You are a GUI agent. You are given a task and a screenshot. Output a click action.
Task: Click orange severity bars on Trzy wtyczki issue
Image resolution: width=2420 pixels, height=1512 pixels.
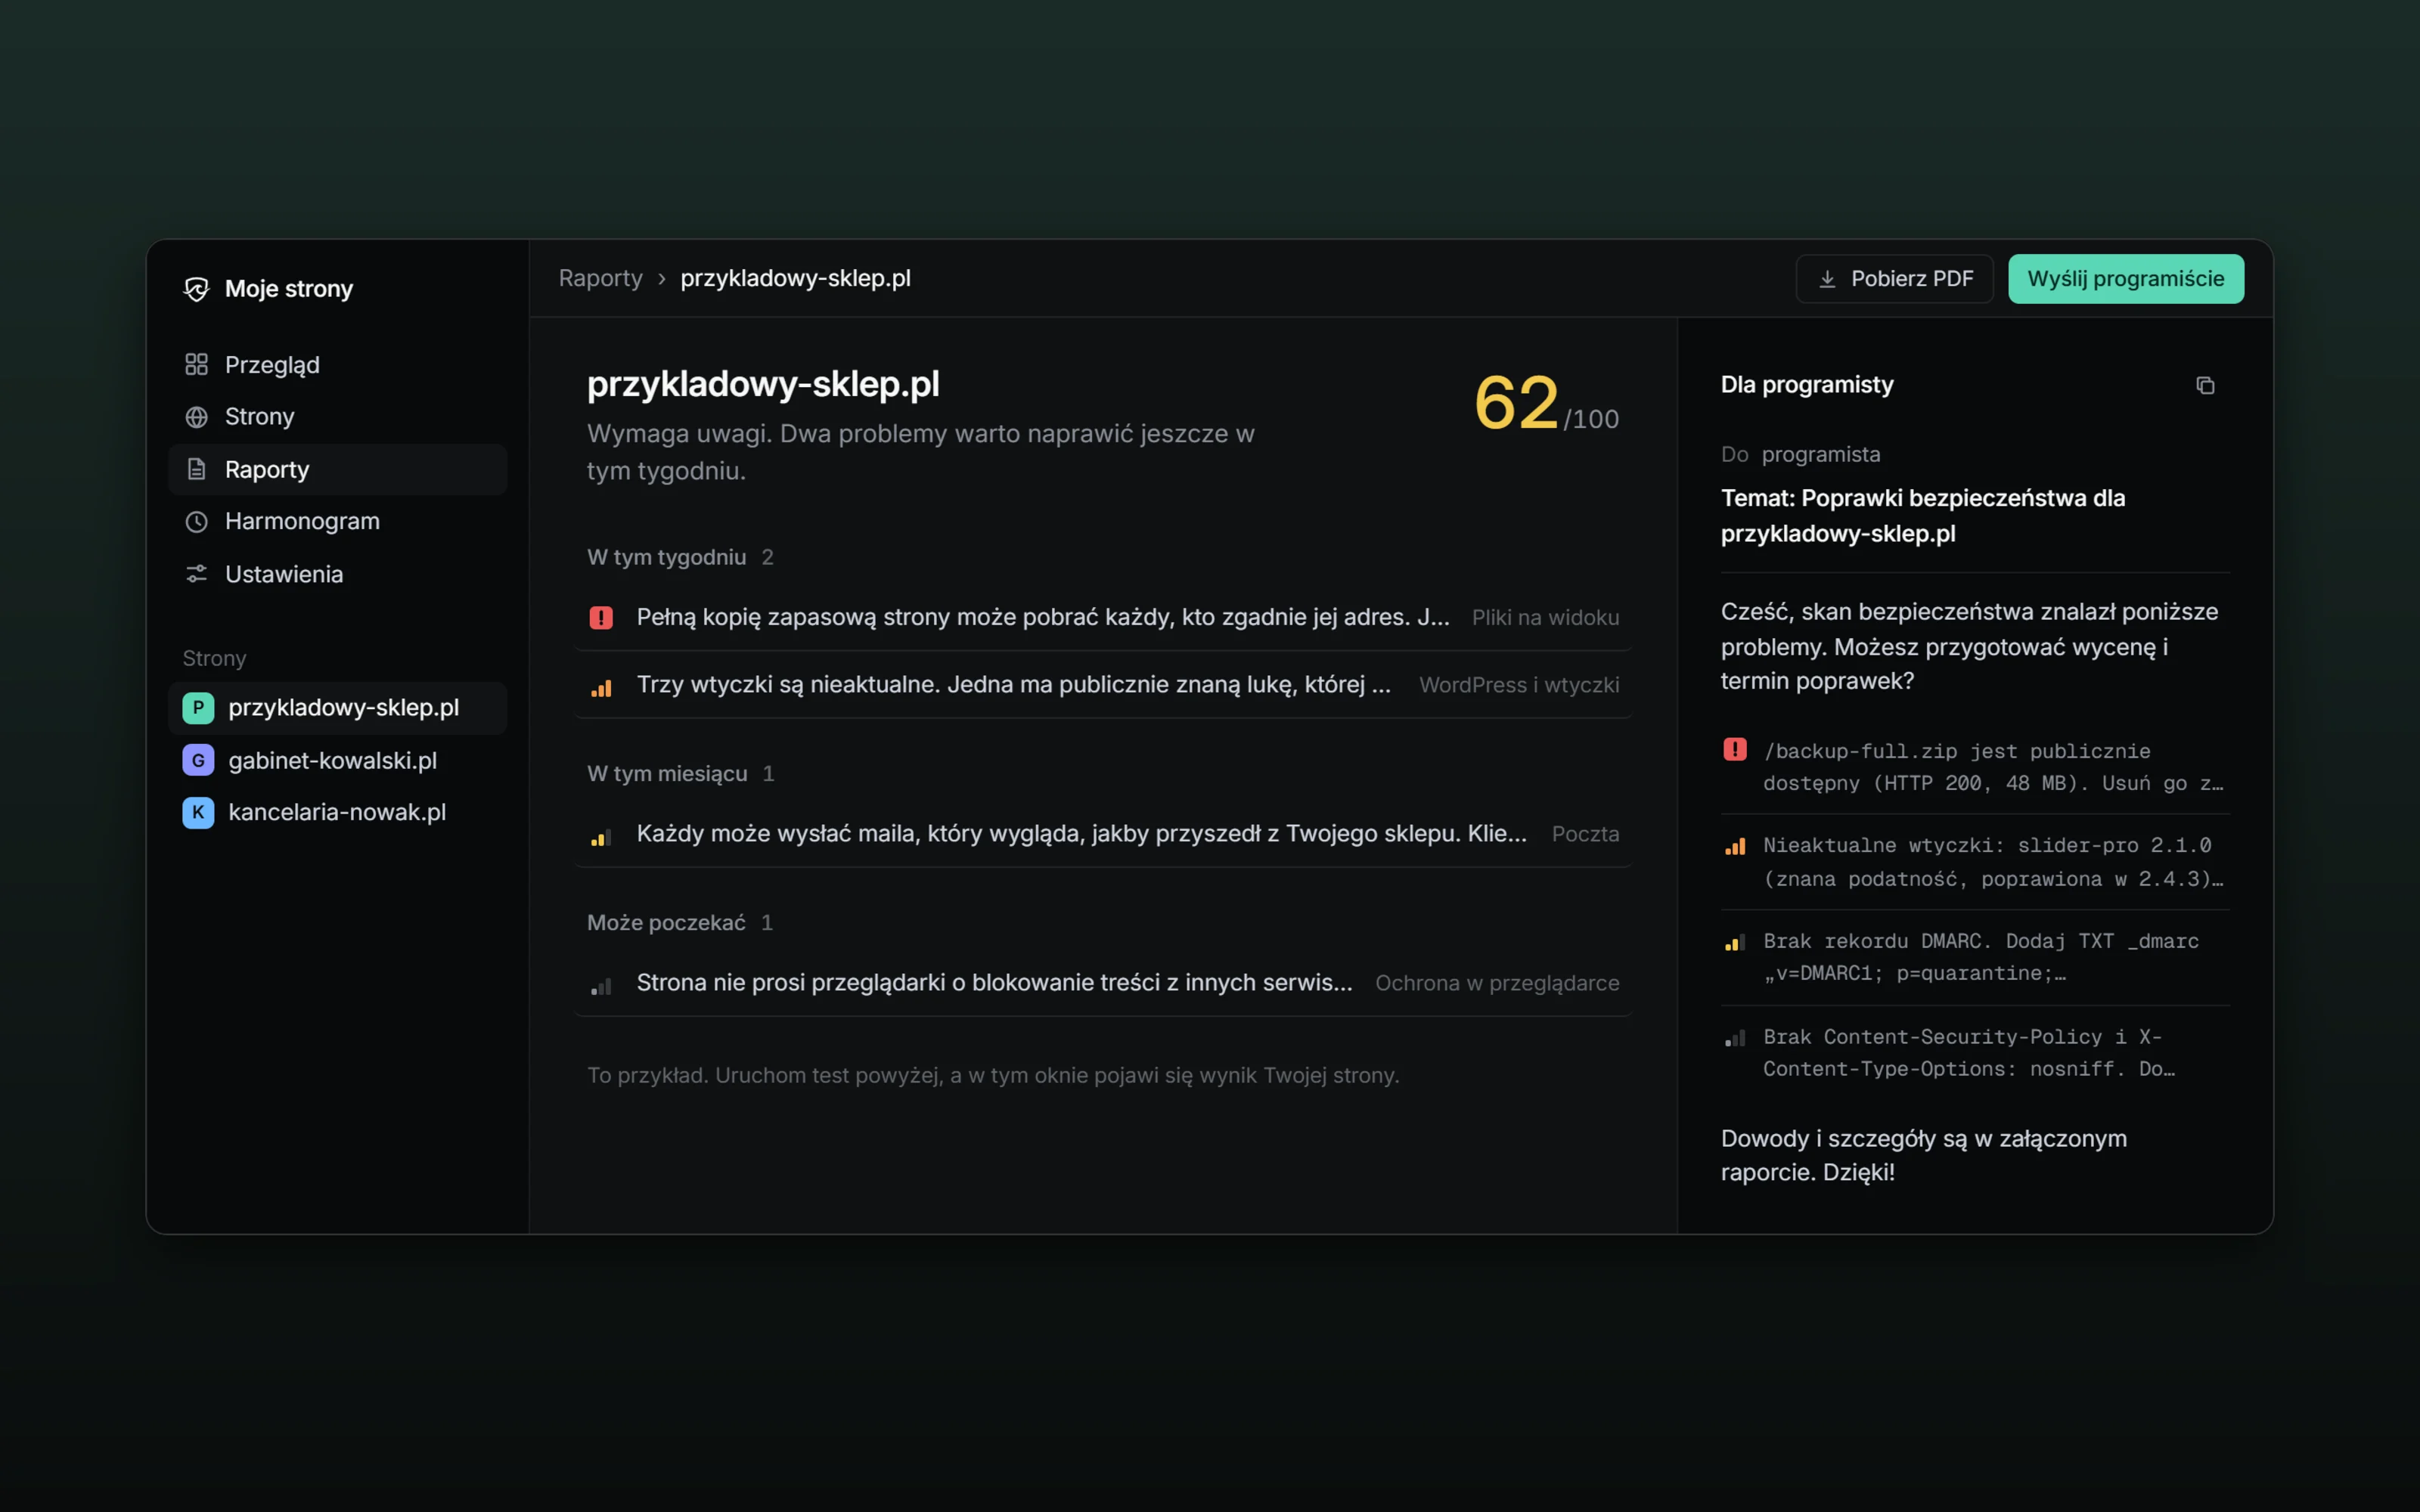[x=601, y=688]
